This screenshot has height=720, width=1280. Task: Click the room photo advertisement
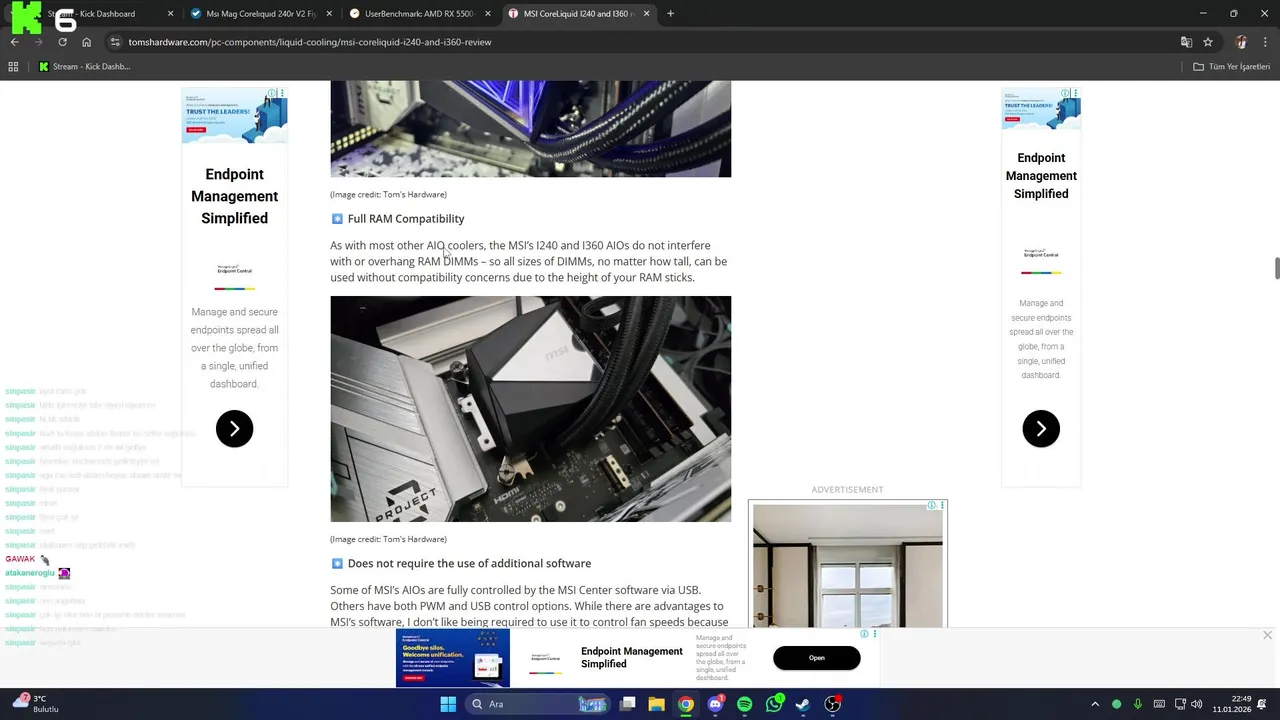(847, 565)
